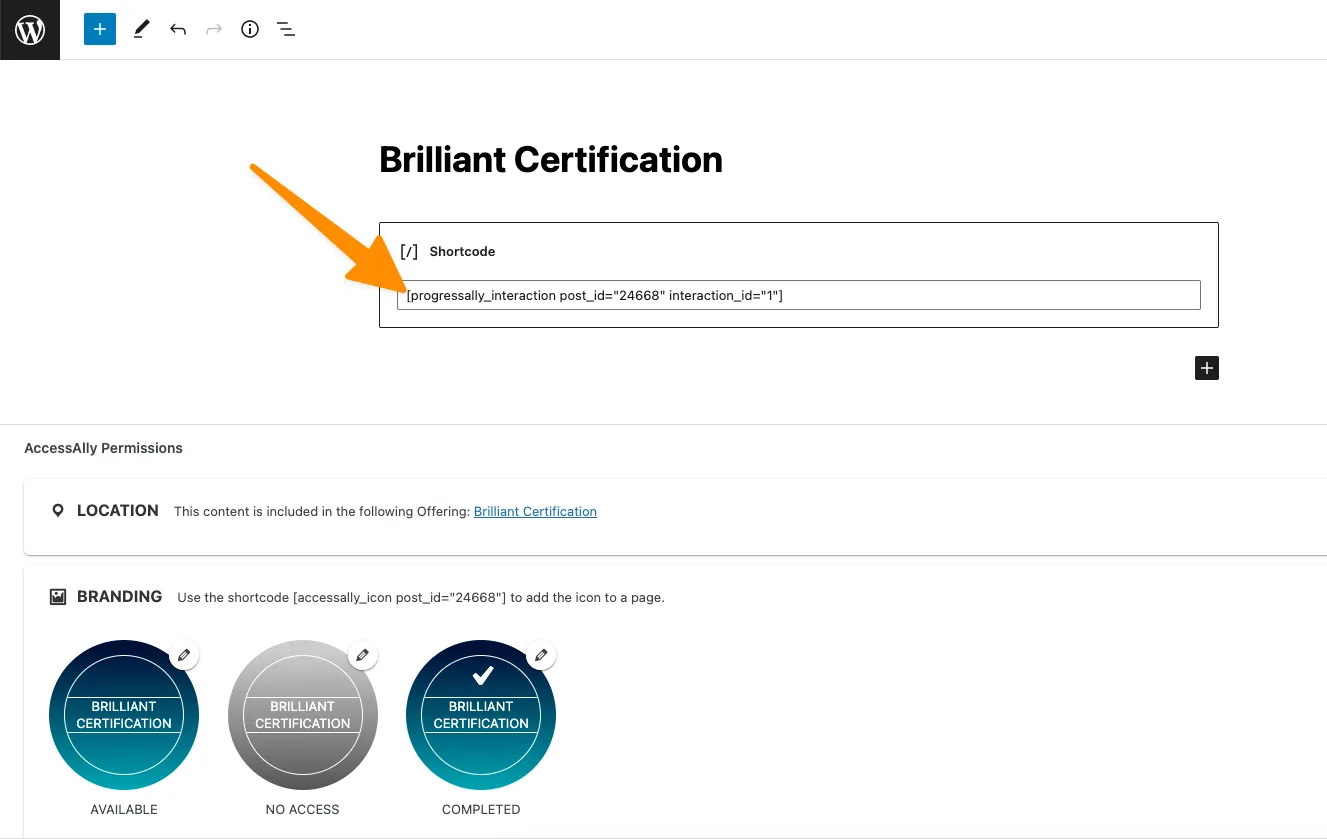This screenshot has width=1327, height=839.
Task: Select the pencil Tools icon in toolbar
Action: pos(141,30)
